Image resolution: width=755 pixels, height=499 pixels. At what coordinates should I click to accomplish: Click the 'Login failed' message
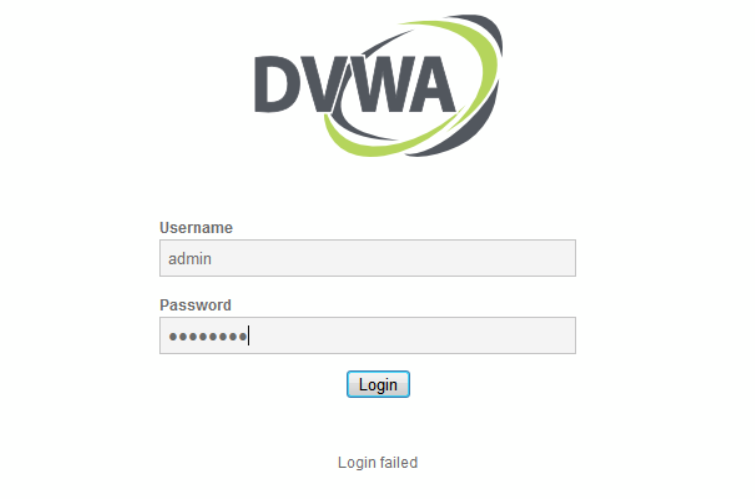click(x=378, y=462)
